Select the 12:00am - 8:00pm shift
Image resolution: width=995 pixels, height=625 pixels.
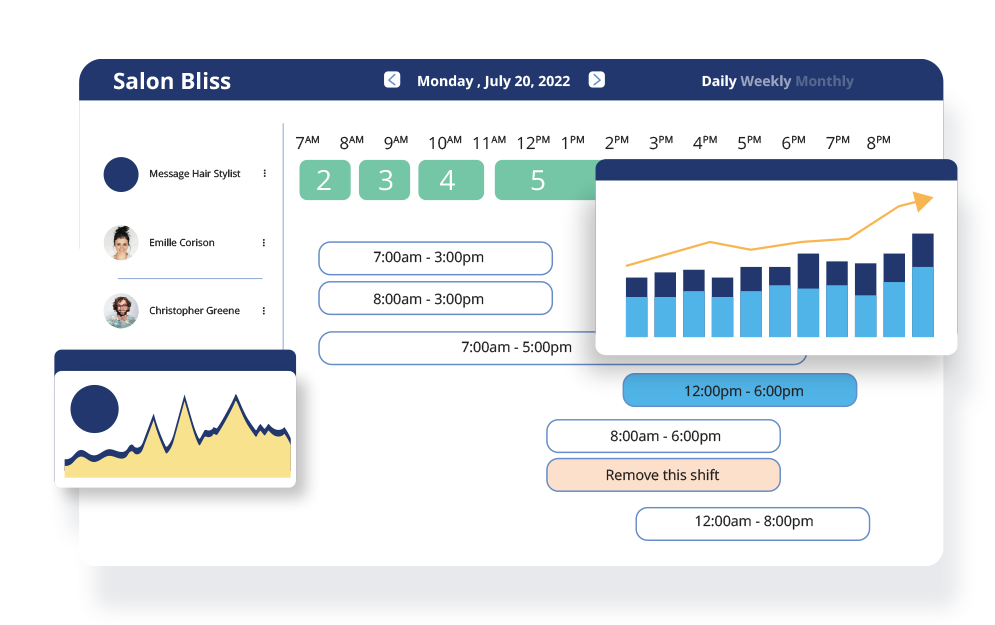coord(753,522)
